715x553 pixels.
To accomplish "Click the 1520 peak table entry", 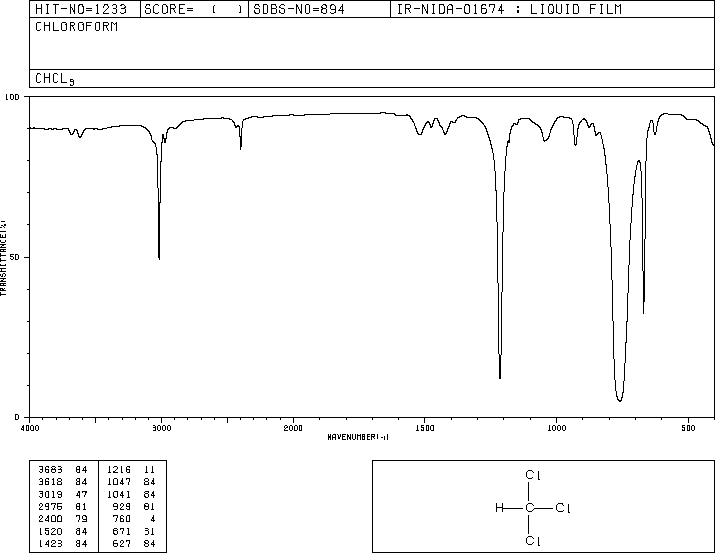I will pos(50,532).
